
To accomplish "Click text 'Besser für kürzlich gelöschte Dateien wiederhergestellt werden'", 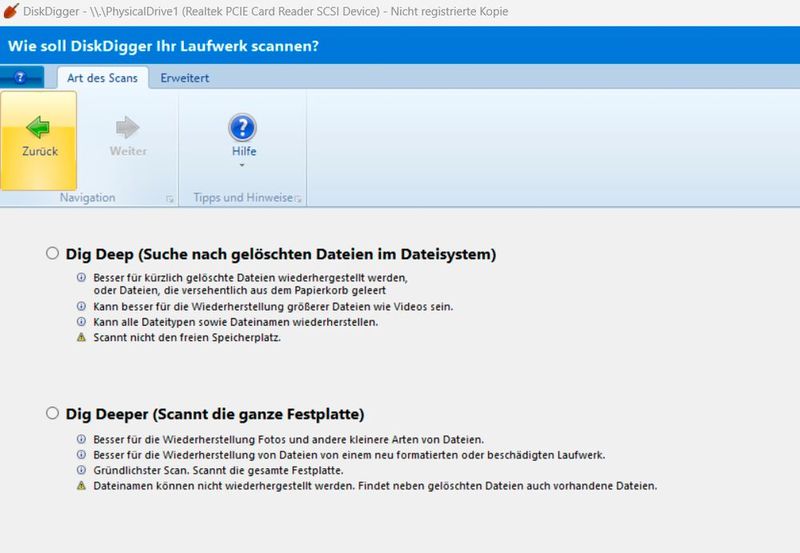I will pyautogui.click(x=251, y=278).
